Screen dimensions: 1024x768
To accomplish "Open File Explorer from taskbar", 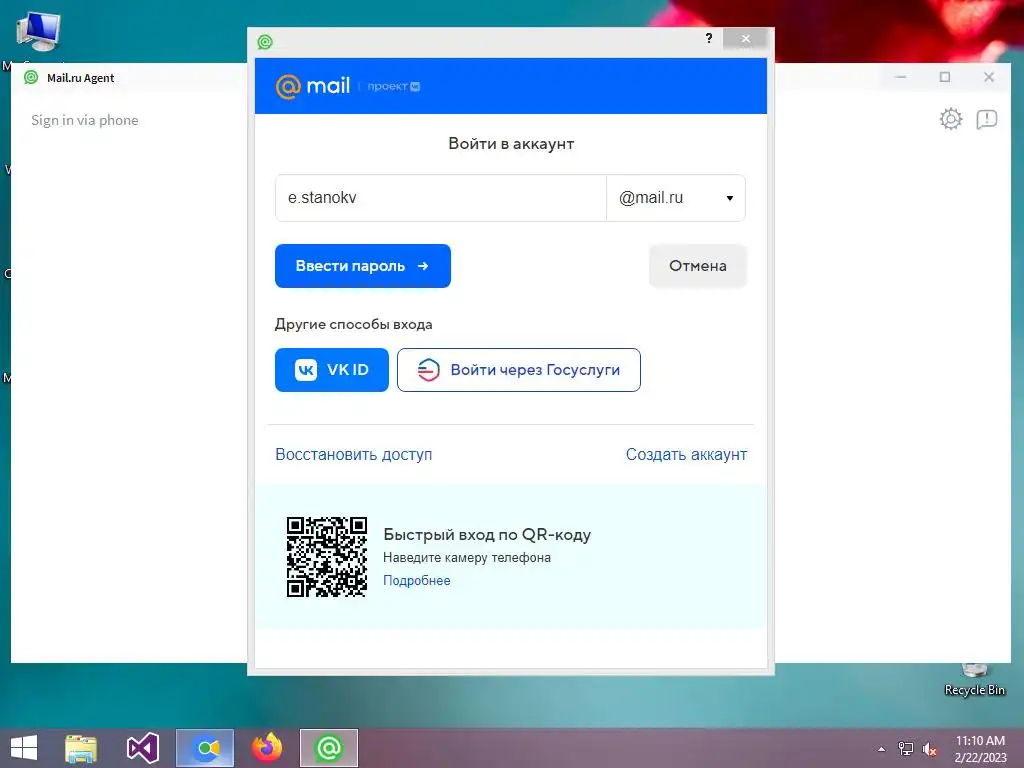I will (x=81, y=748).
